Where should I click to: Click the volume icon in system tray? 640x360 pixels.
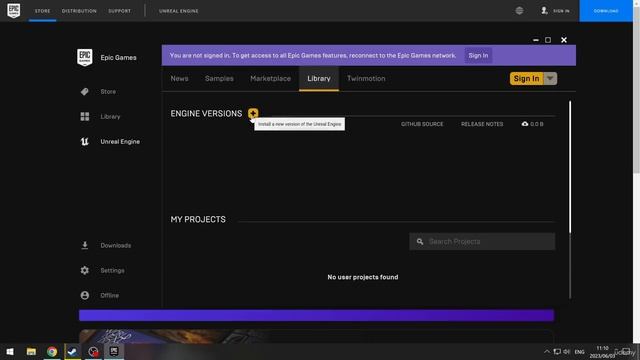(x=567, y=351)
